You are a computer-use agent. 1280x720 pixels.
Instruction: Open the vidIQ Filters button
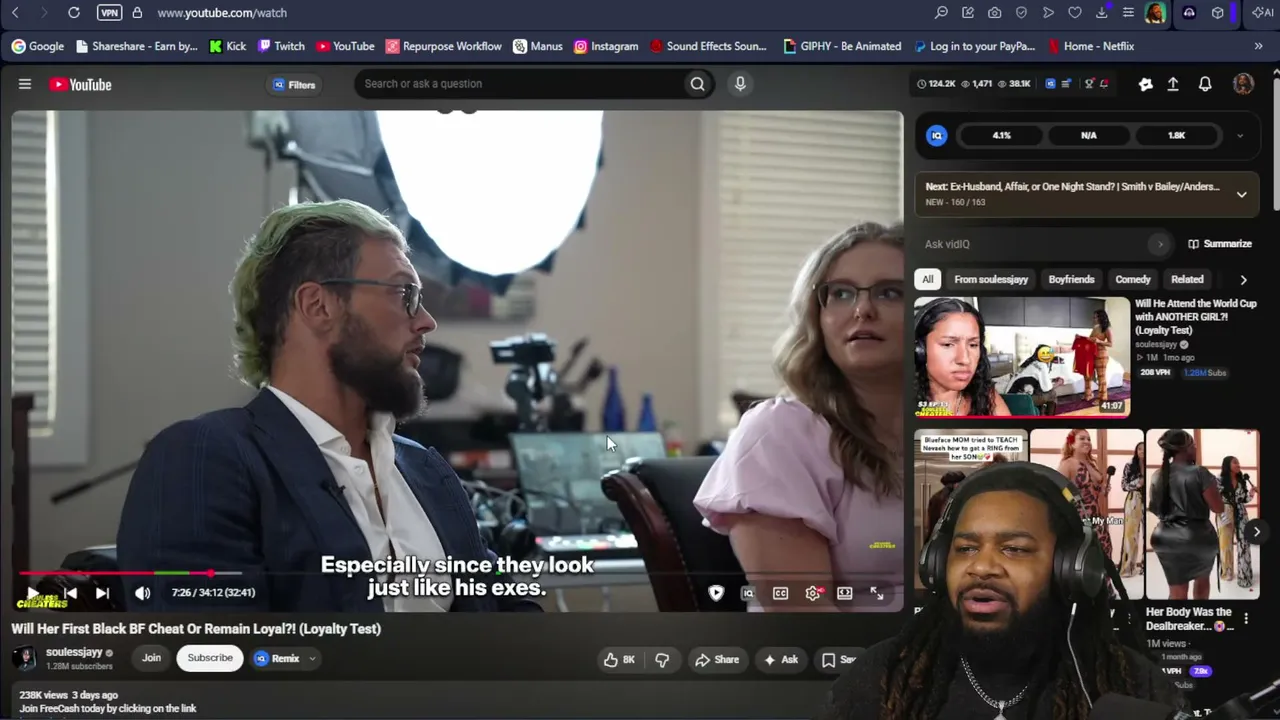294,85
